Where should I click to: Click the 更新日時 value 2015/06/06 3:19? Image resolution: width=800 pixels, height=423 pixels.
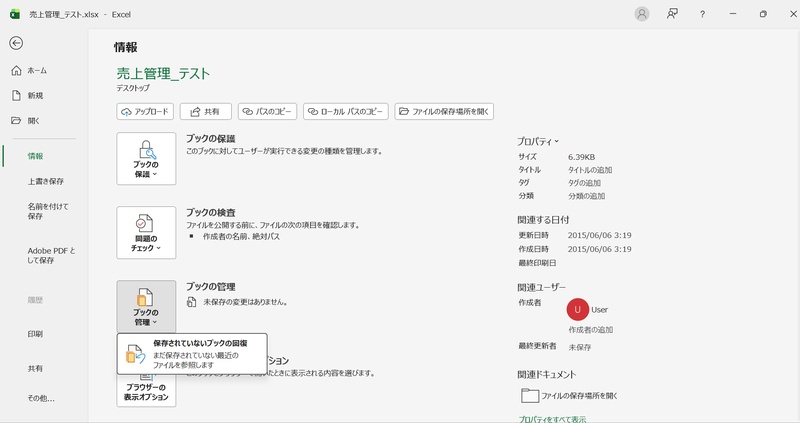click(x=599, y=235)
